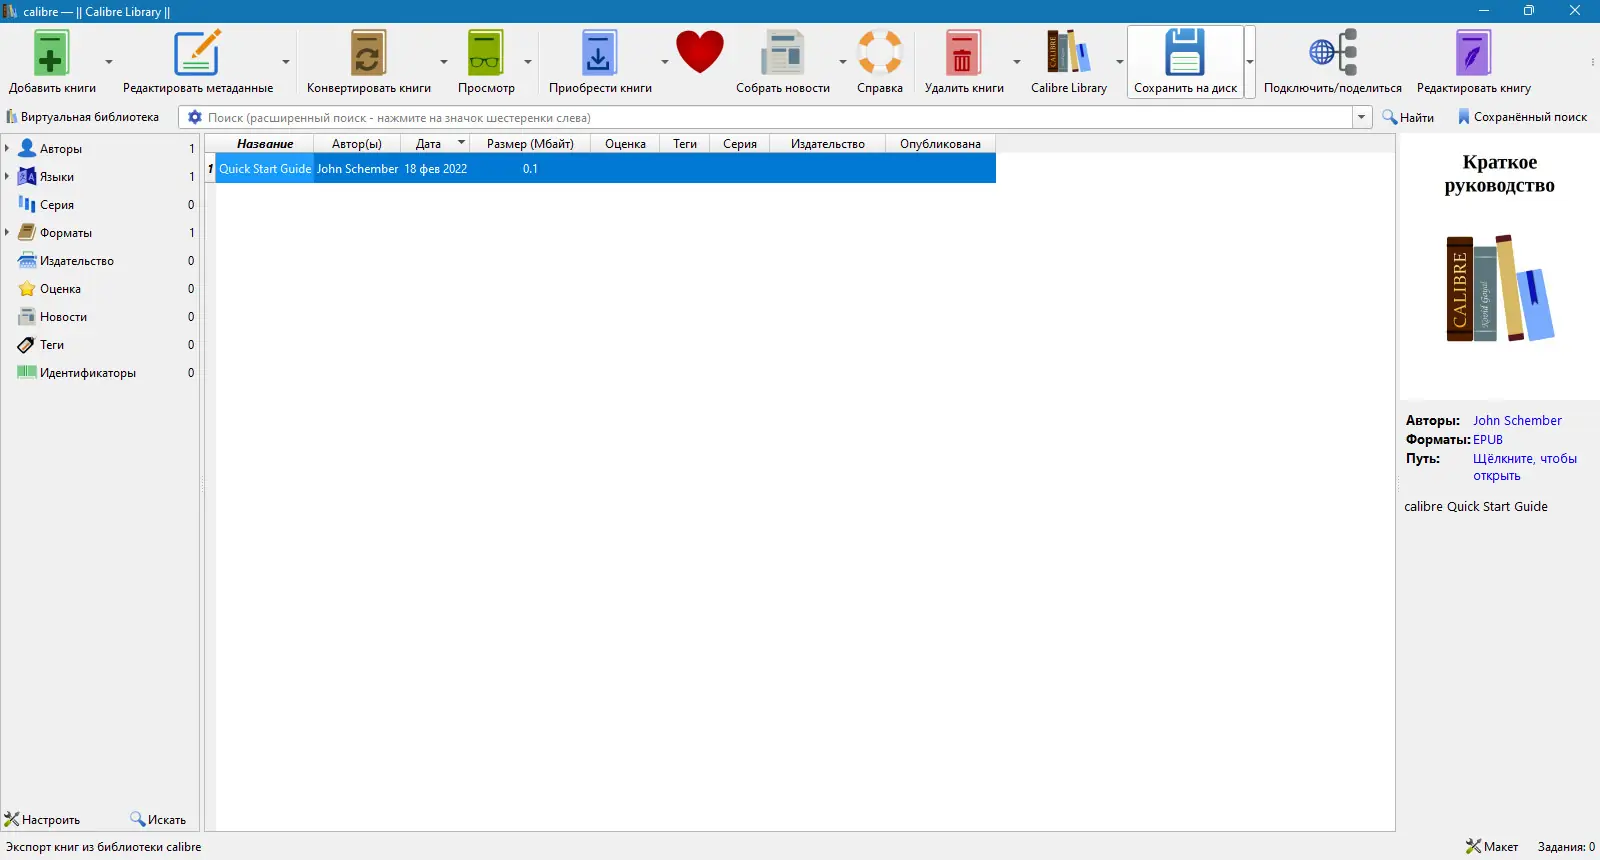Expand the Authors (Авторы) tree node

pyautogui.click(x=7, y=148)
